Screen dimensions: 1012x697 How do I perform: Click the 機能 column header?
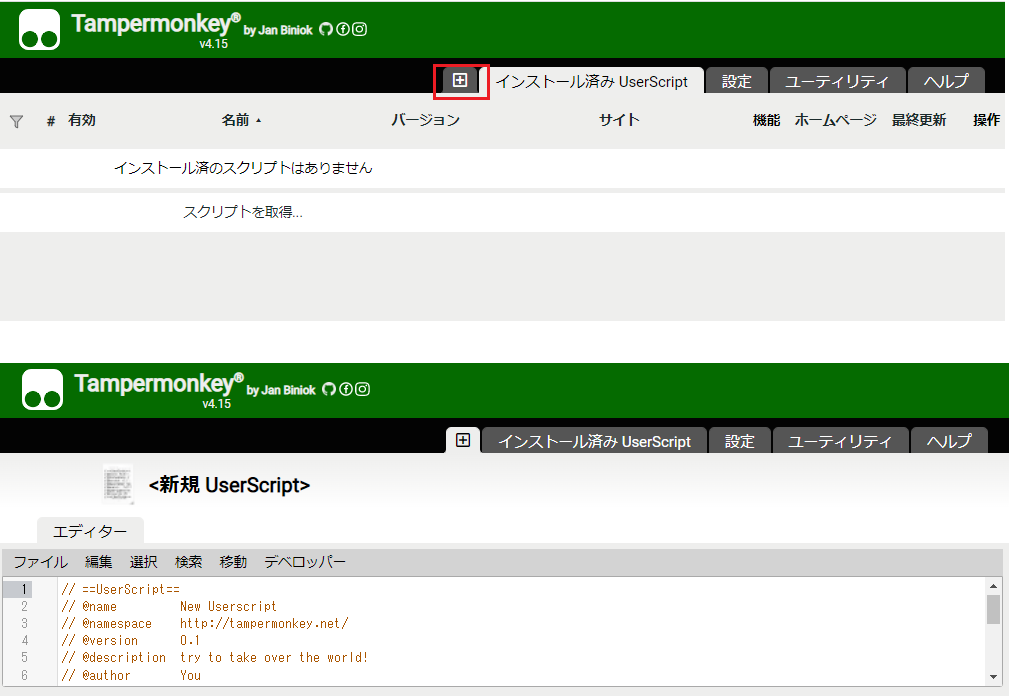pos(766,120)
